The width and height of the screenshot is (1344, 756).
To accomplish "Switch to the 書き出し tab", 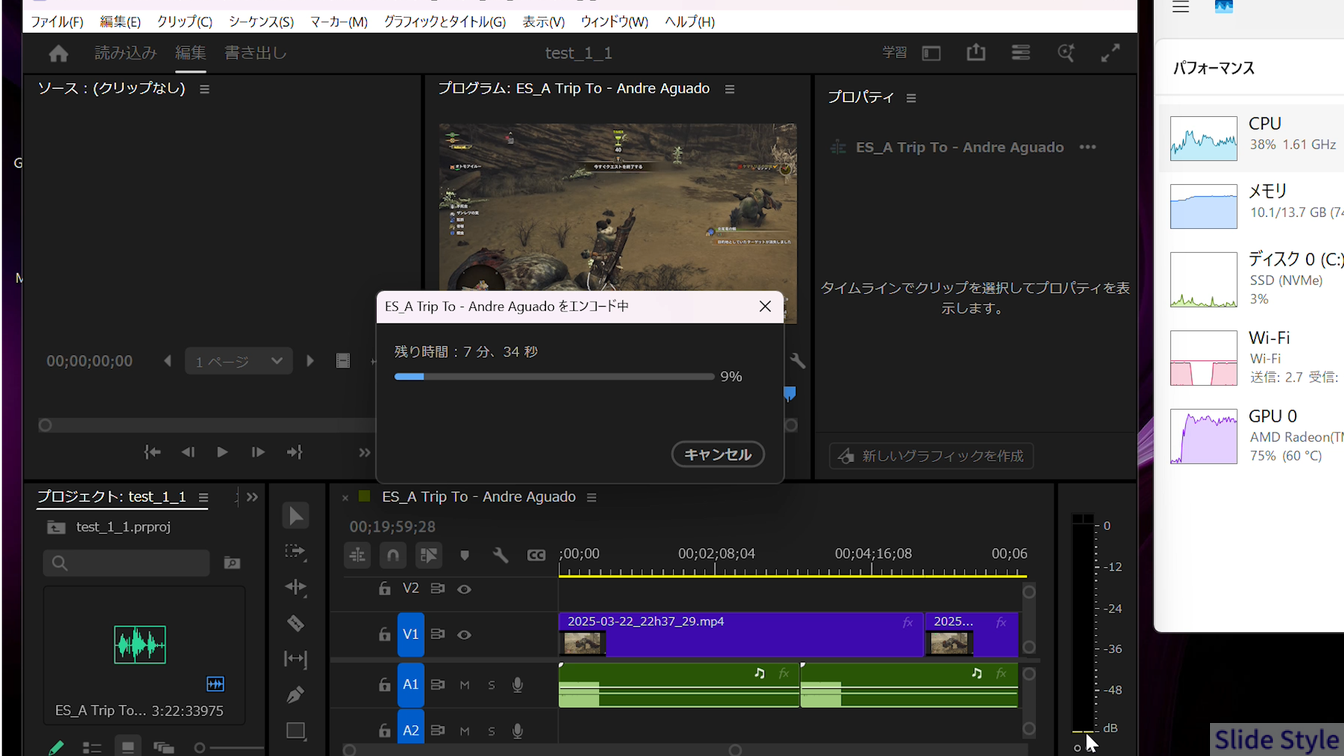I will (x=255, y=53).
